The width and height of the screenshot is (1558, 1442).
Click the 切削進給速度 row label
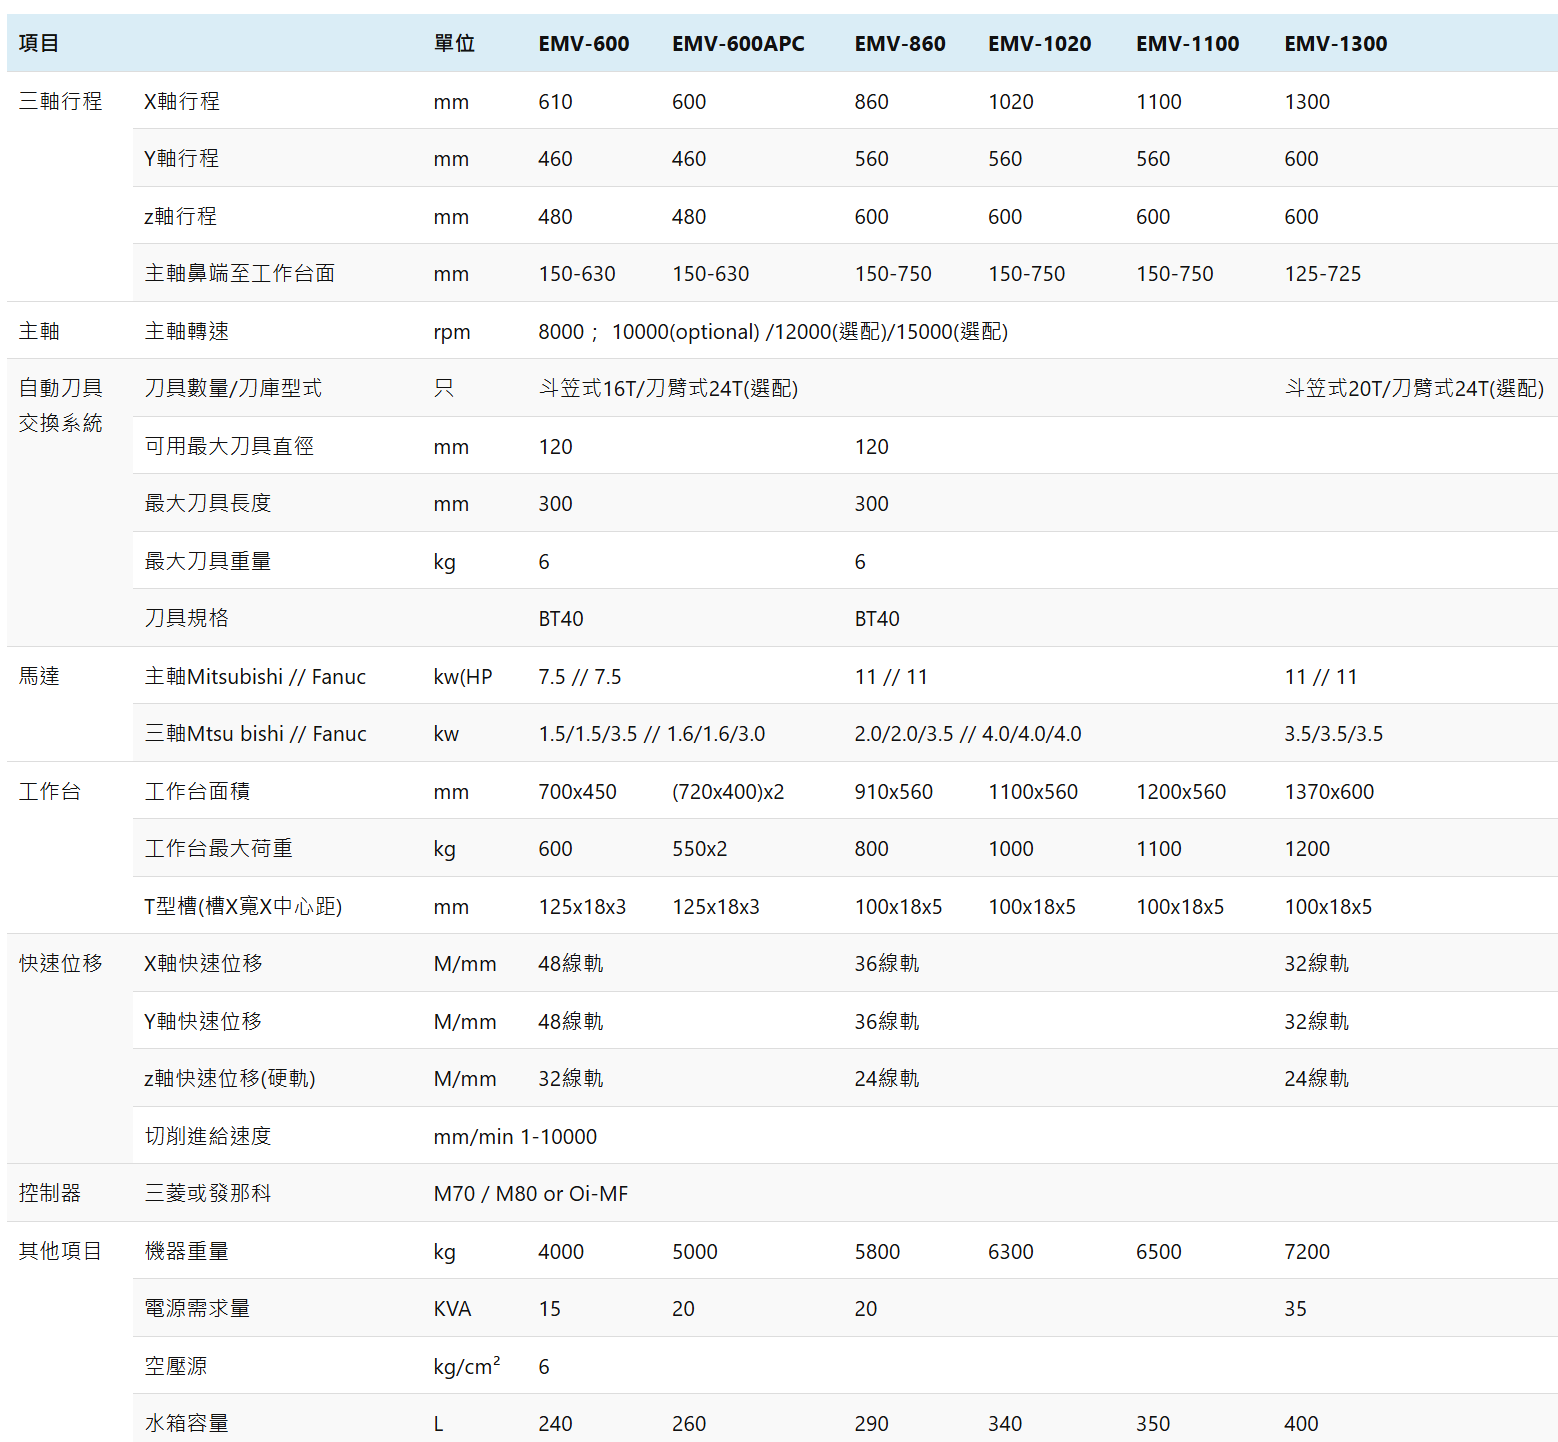coord(208,1136)
